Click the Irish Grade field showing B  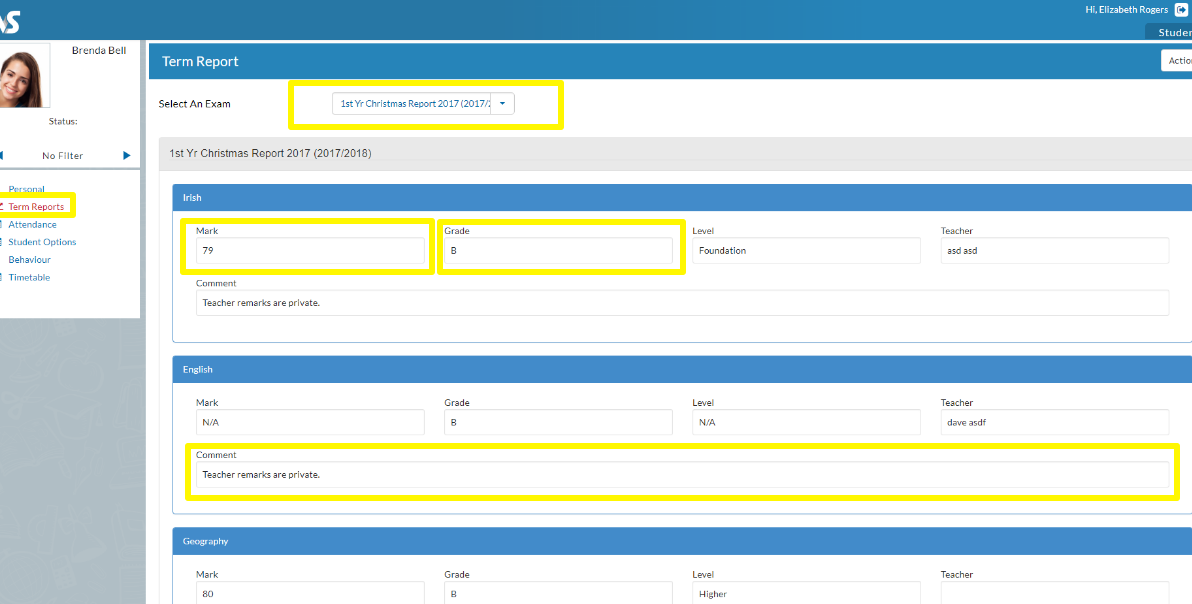(558, 251)
